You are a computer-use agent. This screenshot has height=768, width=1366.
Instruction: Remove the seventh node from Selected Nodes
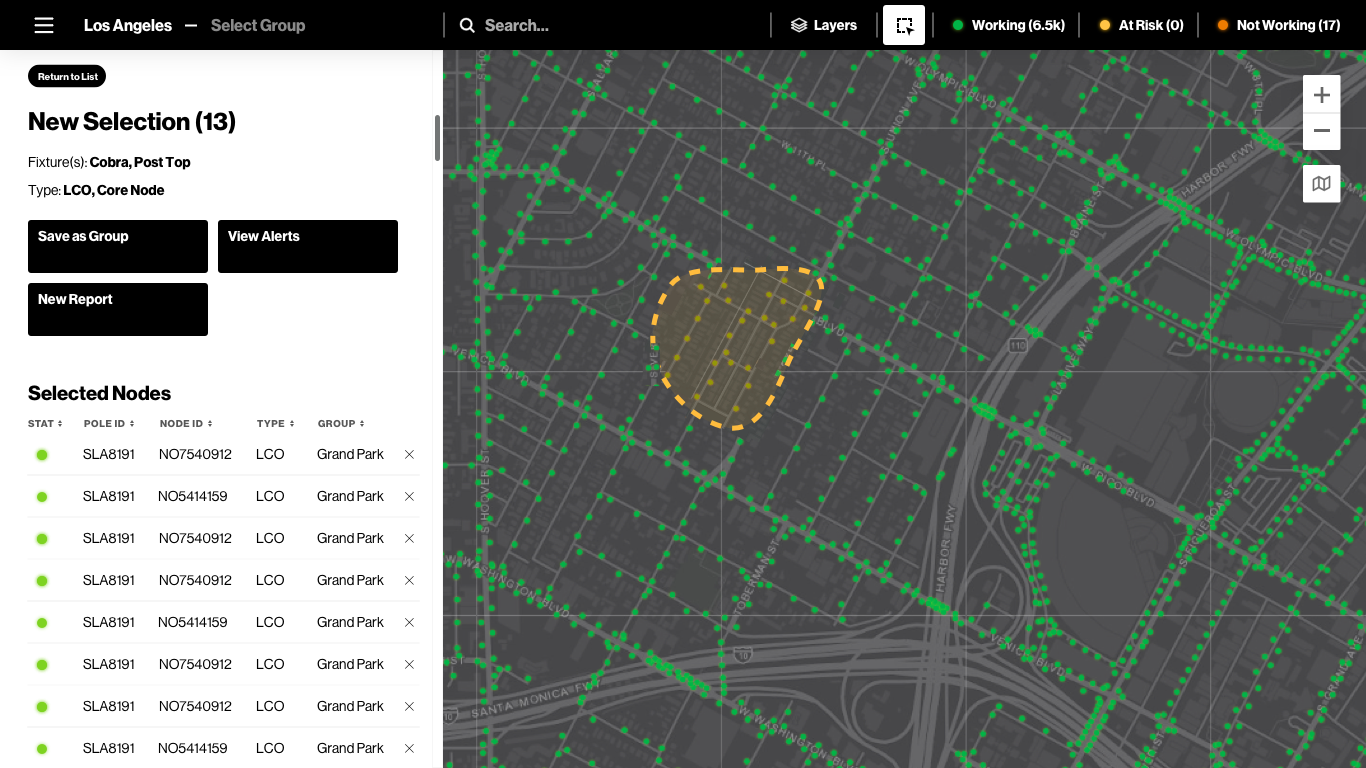coord(409,706)
